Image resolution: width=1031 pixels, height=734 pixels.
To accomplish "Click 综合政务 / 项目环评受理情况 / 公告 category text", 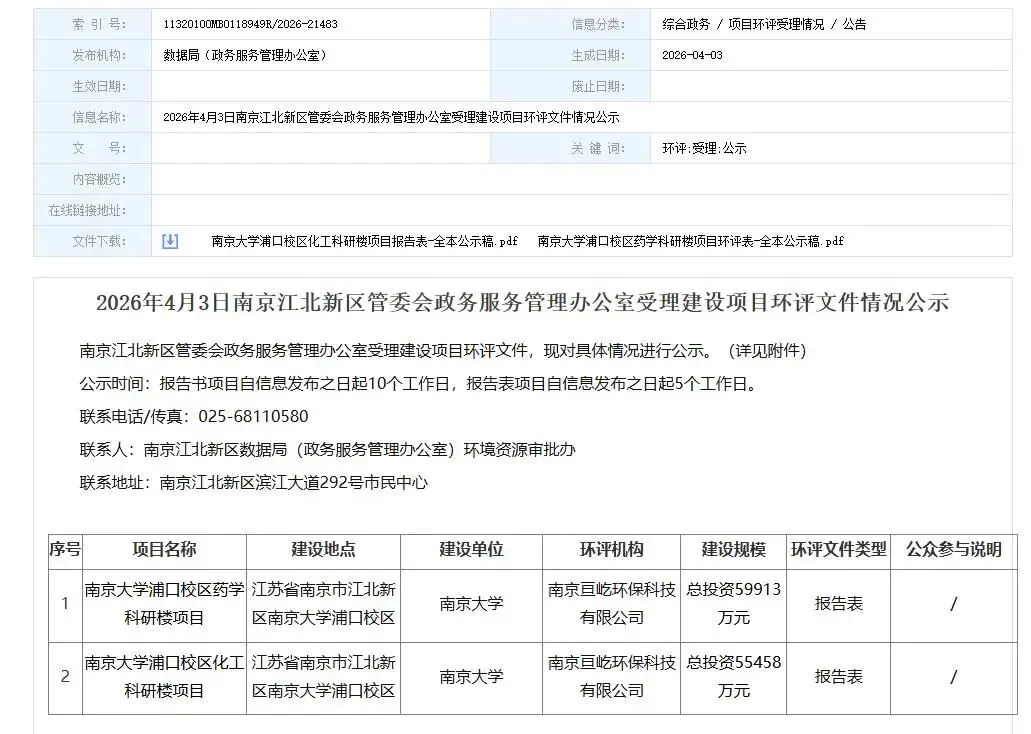I will (x=764, y=24).
